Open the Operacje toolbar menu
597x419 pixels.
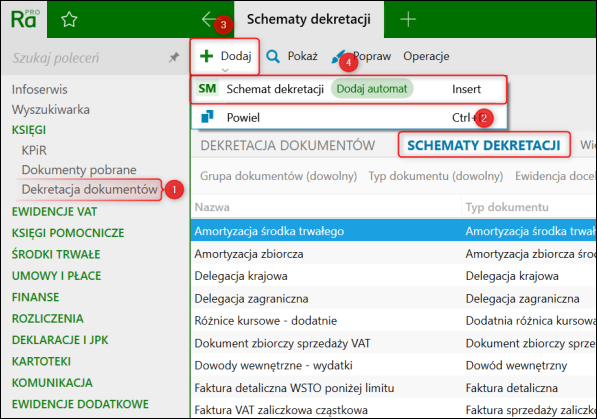[x=426, y=56]
